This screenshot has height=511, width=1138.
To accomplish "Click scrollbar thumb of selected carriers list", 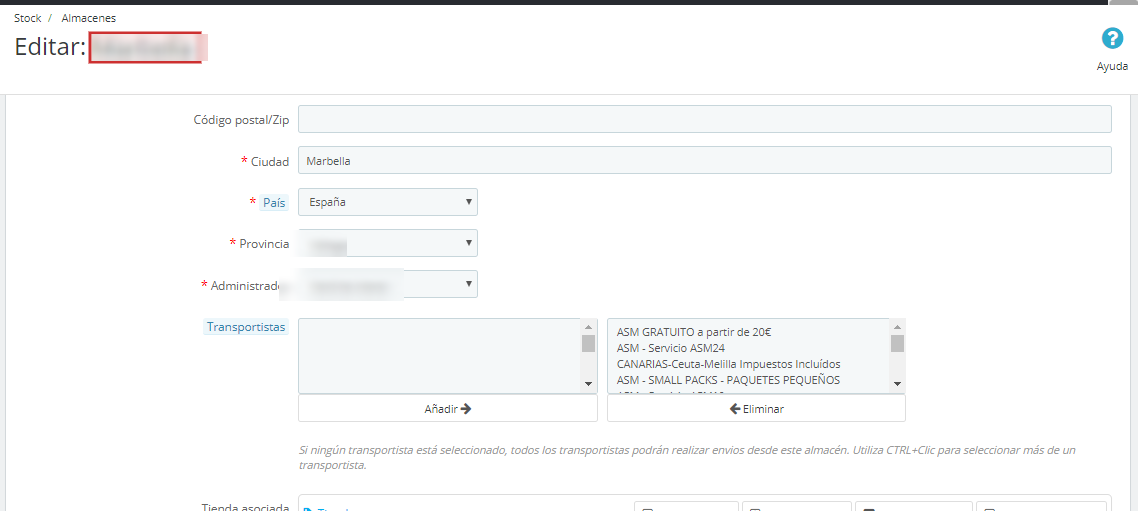I will [x=898, y=343].
